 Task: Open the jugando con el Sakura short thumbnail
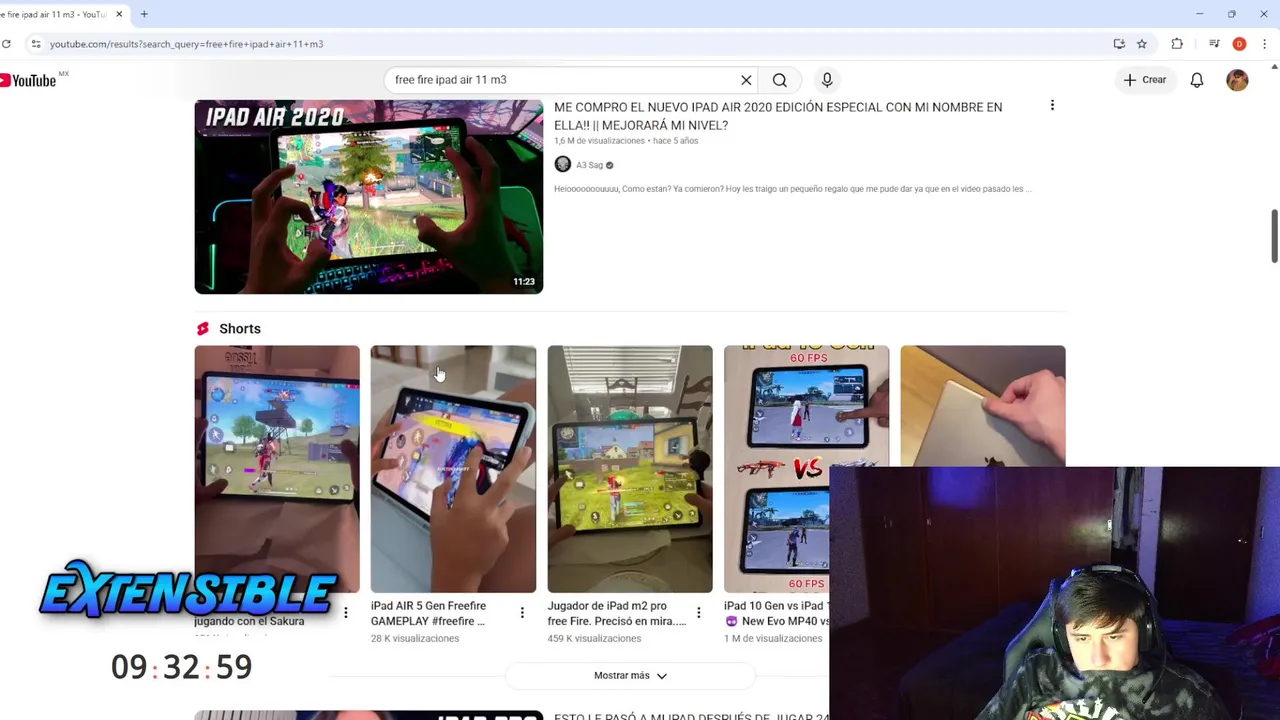click(x=277, y=469)
